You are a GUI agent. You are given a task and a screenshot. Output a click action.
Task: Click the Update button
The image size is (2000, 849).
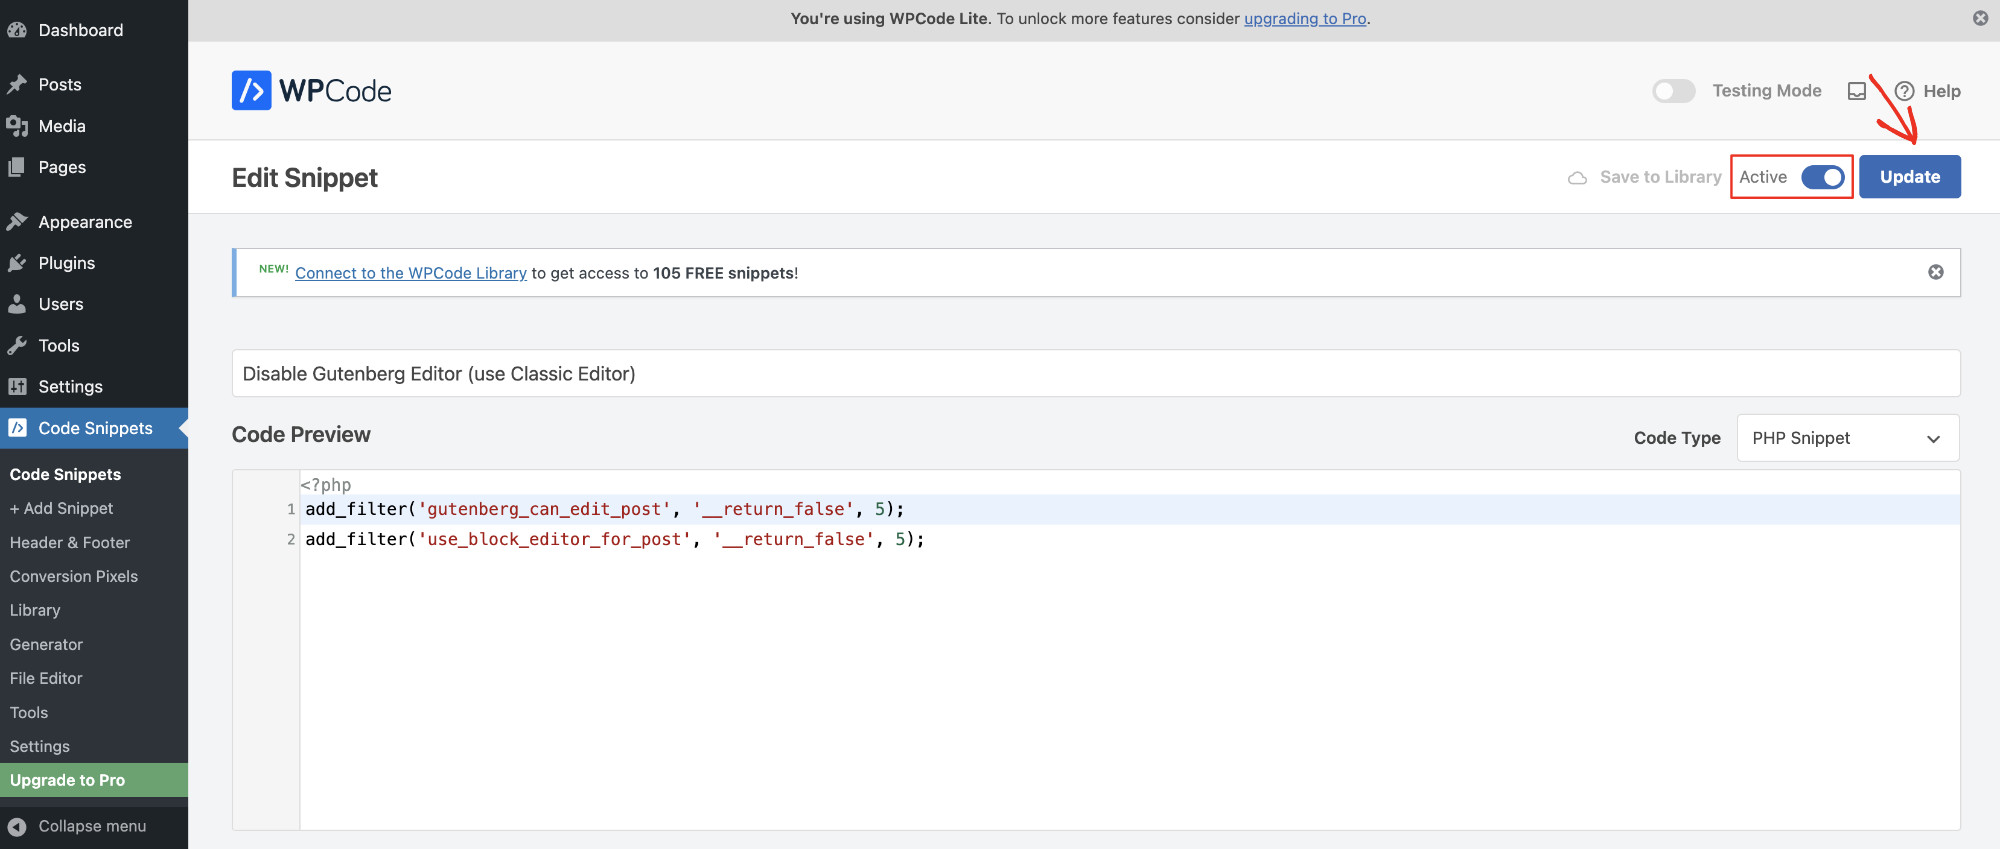click(1910, 177)
